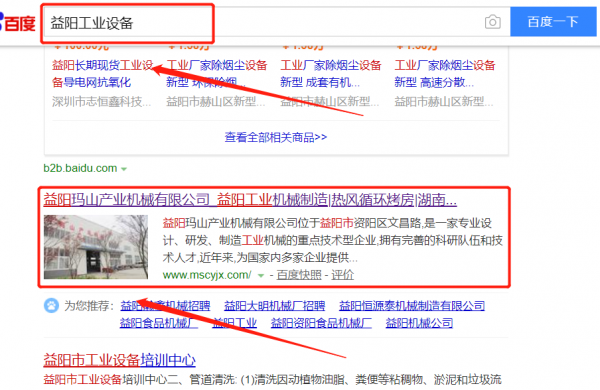Select the 益阳资阳食品机械厂 recommended search
Image resolution: width=600 pixels, height=390 pixels.
tap(321, 323)
